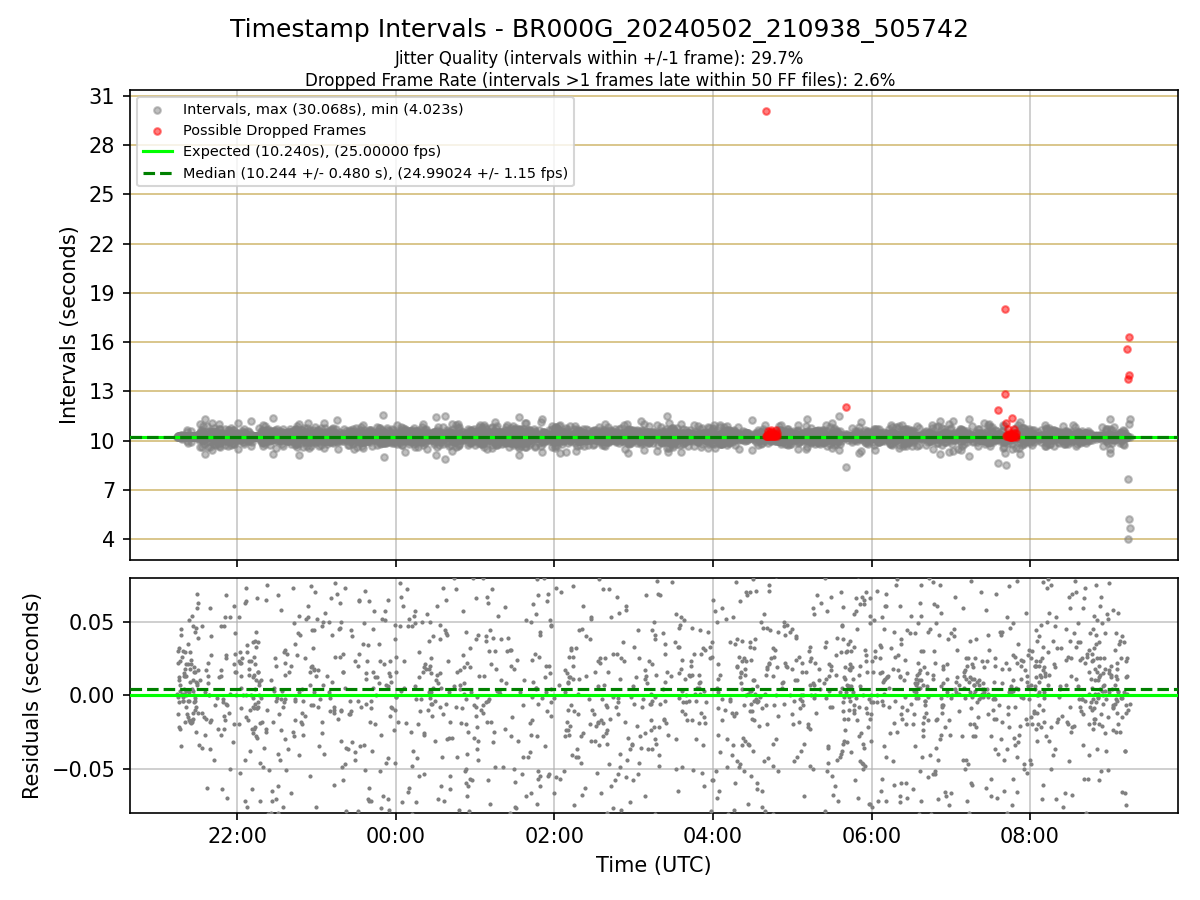Screen dimensions: 1200x900
Task: Click the red dropped-frame point at 12 seconds near 05:40
Action: pyautogui.click(x=846, y=407)
